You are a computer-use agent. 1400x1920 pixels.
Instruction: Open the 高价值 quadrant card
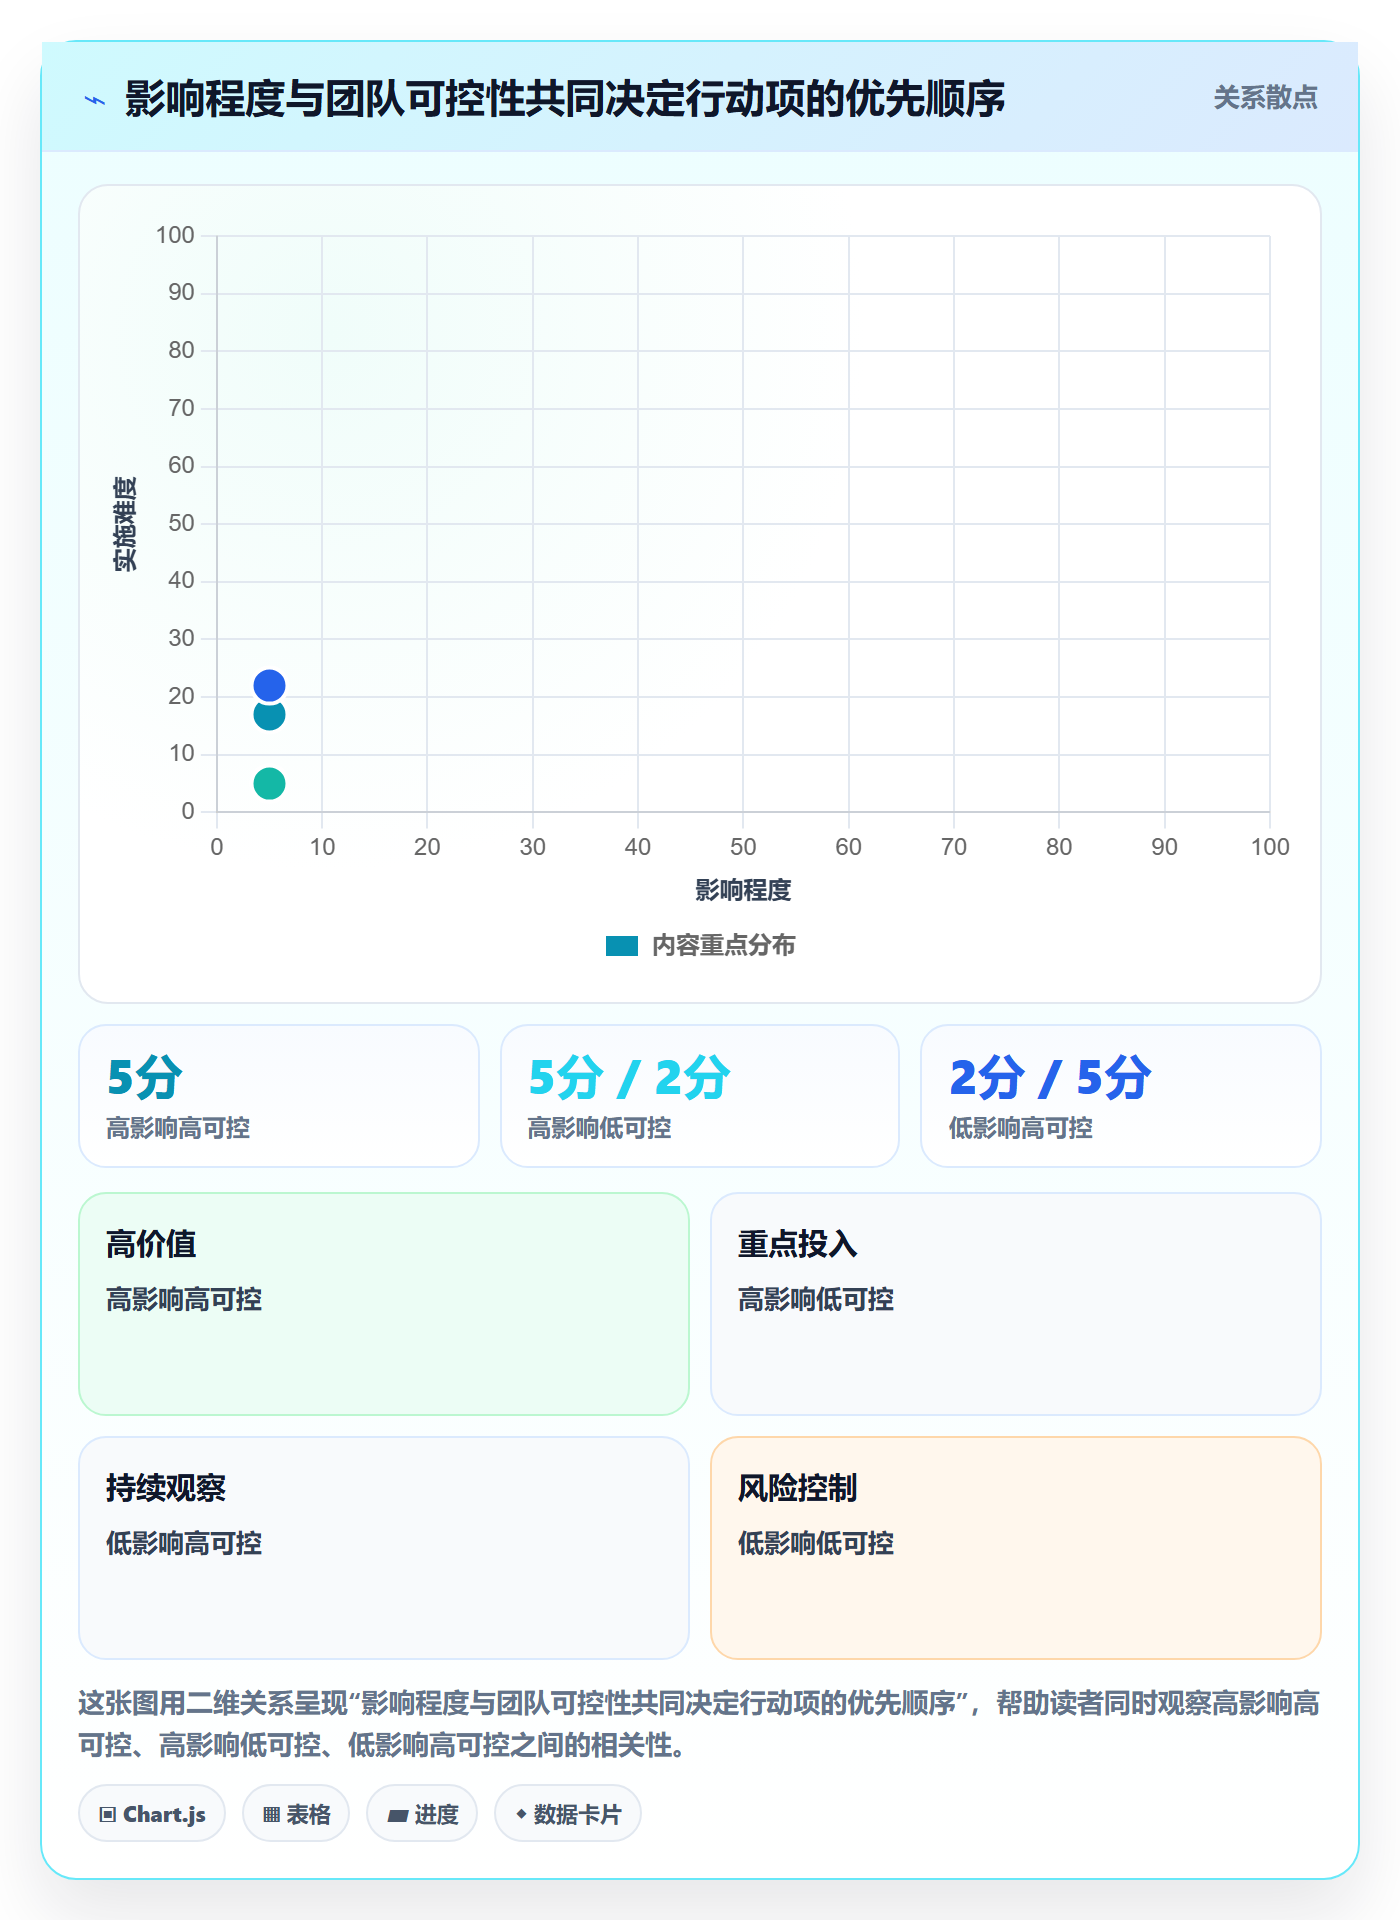click(x=384, y=1304)
